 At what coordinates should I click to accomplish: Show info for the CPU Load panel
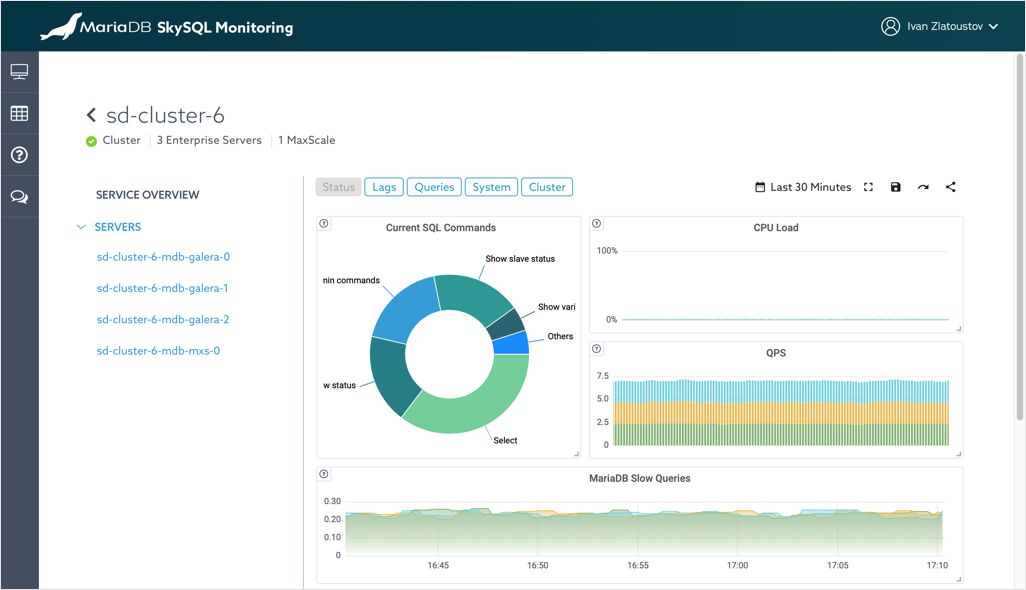pyautogui.click(x=597, y=224)
